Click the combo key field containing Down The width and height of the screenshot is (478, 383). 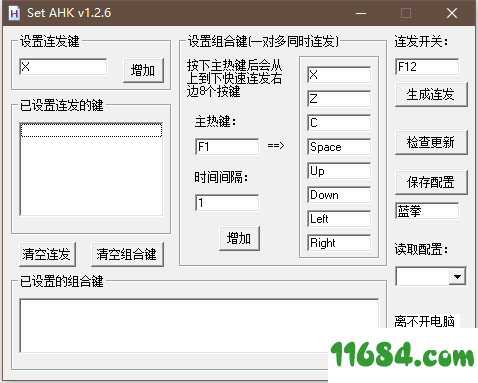click(x=339, y=195)
